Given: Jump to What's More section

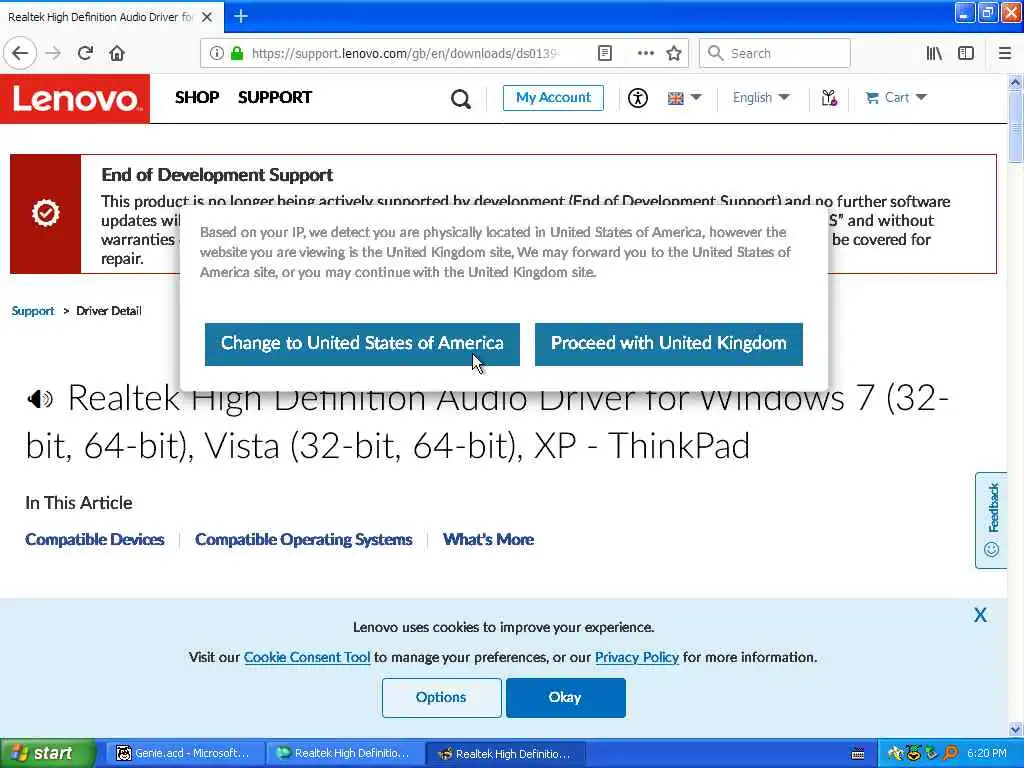Looking at the screenshot, I should [488, 539].
